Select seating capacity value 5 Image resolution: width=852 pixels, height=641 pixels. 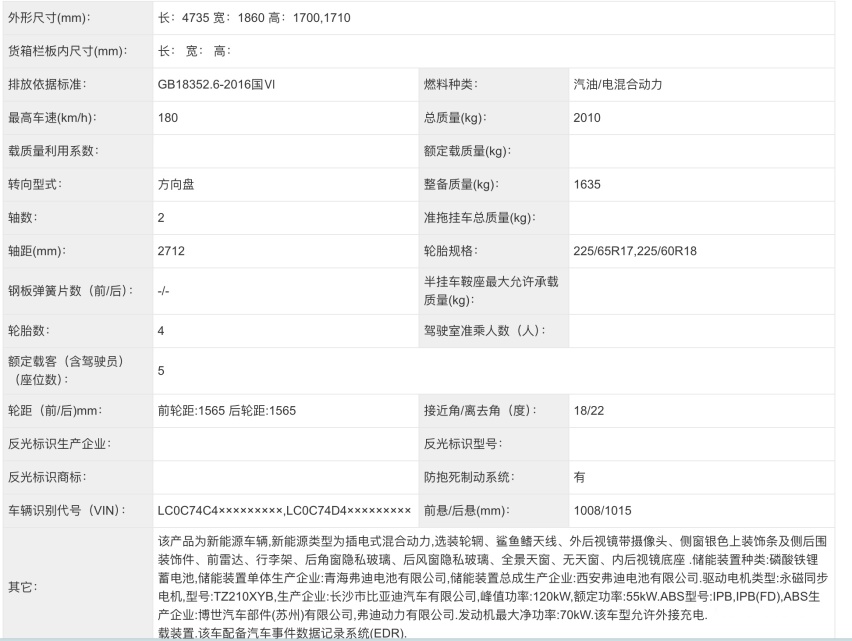pyautogui.click(x=161, y=370)
